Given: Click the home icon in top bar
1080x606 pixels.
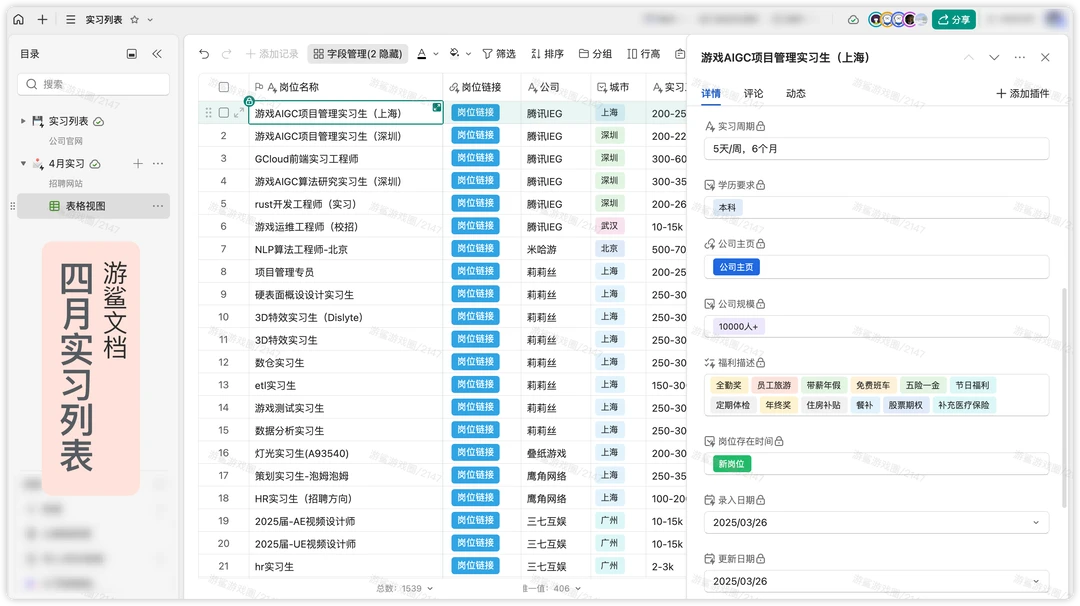Looking at the screenshot, I should [18, 19].
